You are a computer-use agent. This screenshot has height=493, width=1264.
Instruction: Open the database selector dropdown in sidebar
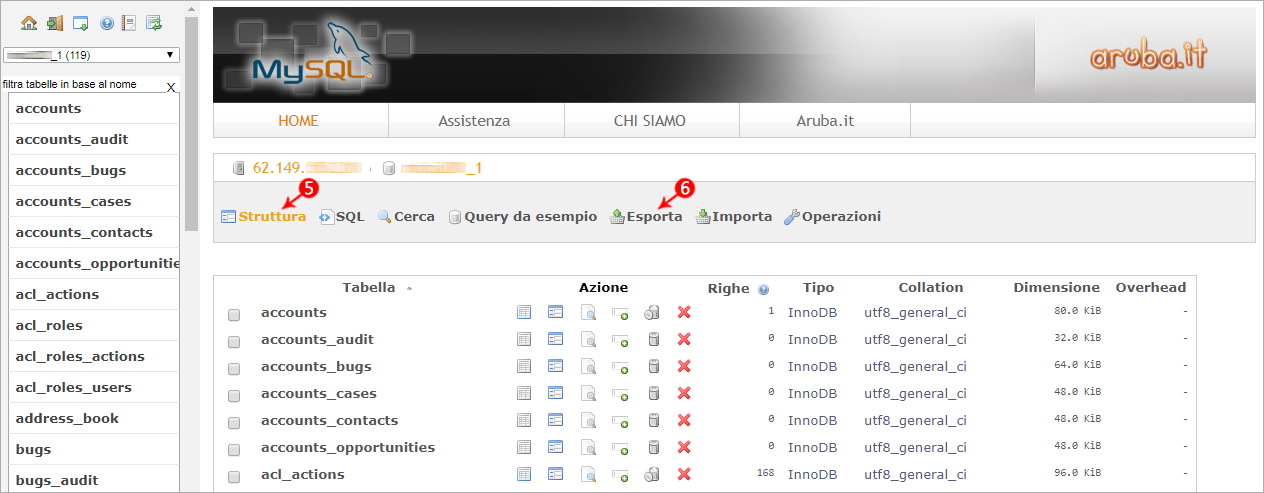coord(91,55)
